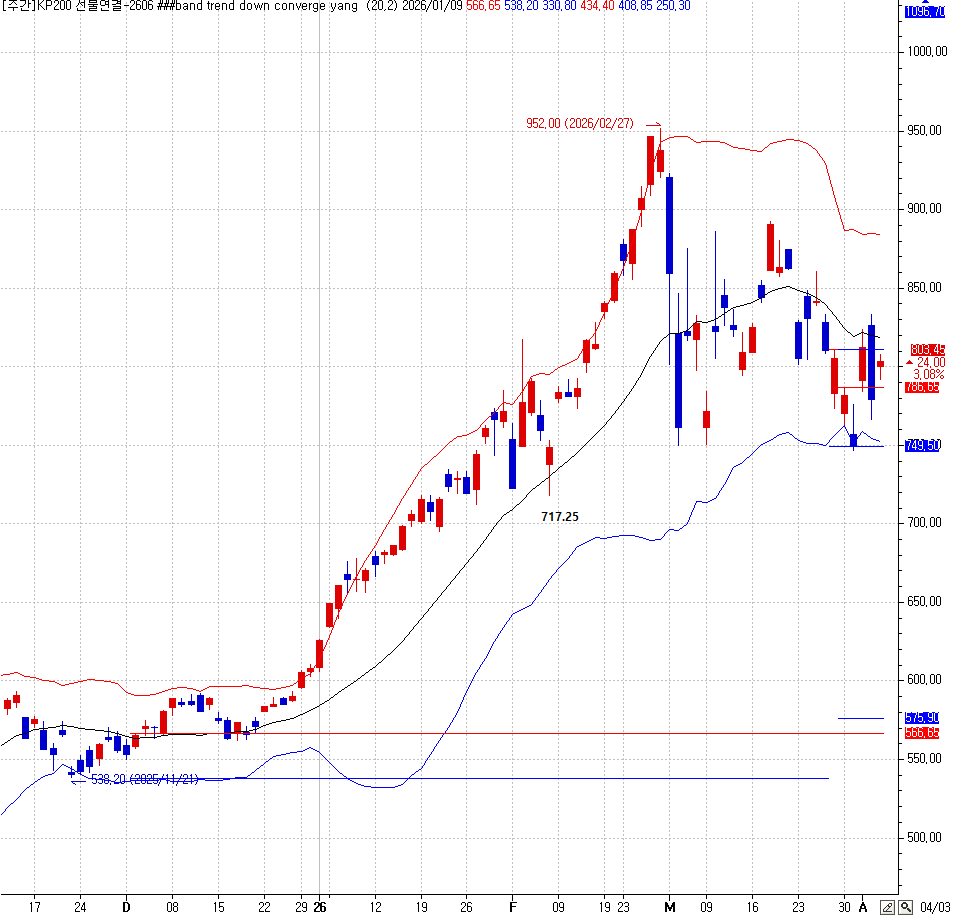This screenshot has height=915, width=956.
Task: Click the 952.00 (2026/02/27) high annotation
Action: pos(580,124)
